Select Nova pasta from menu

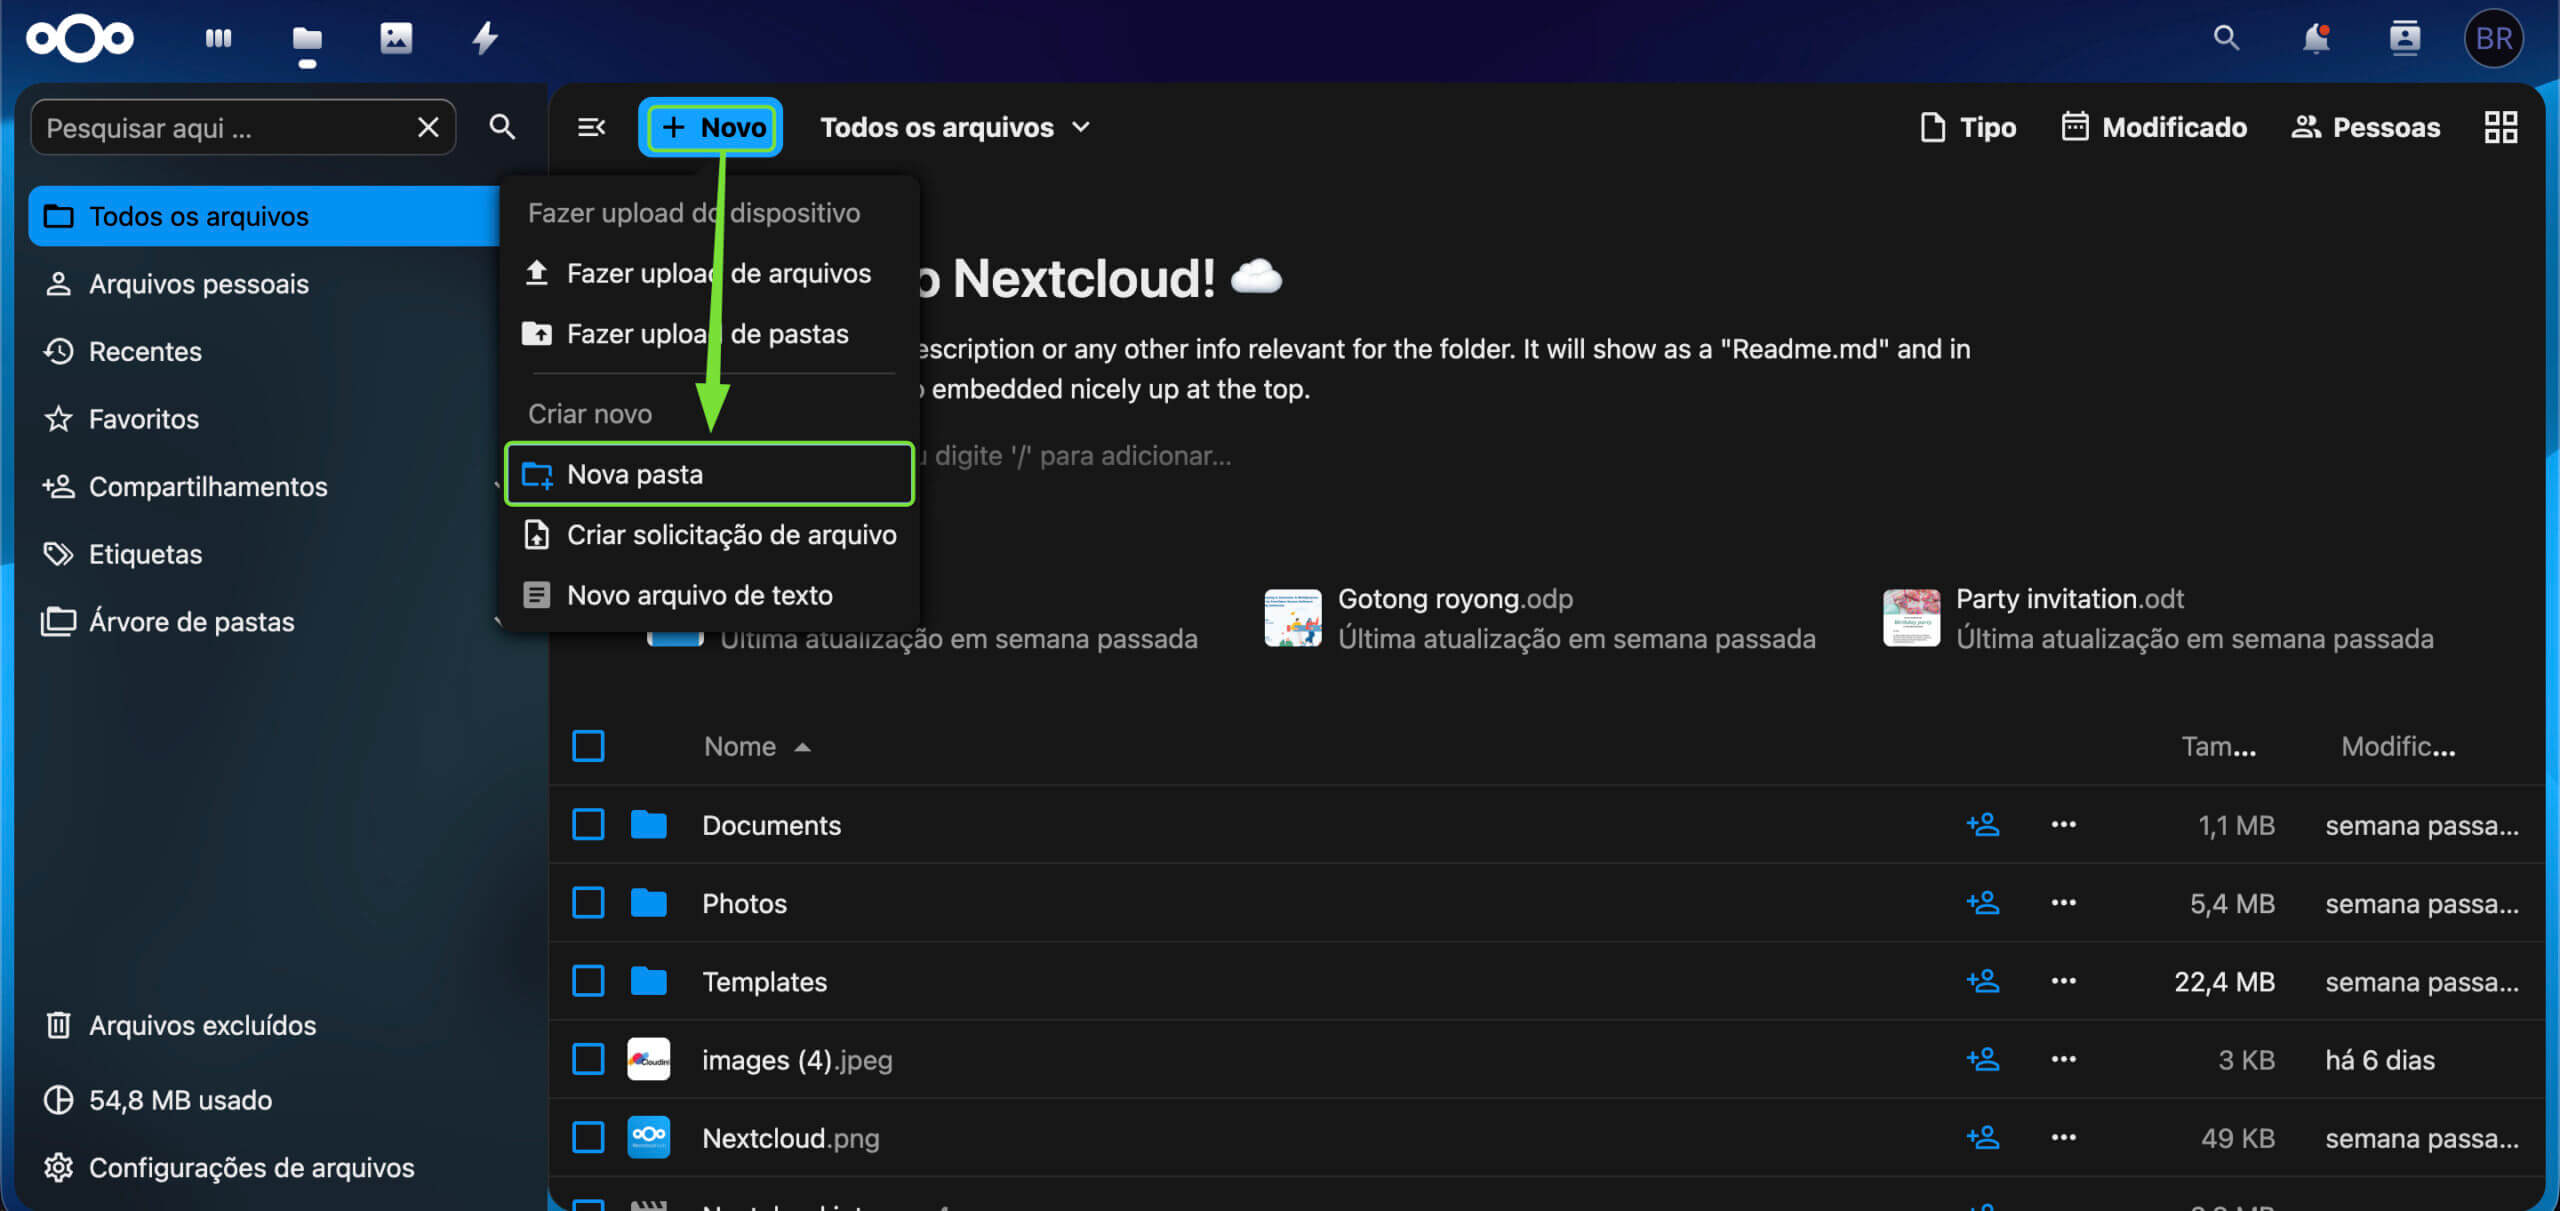(x=709, y=474)
